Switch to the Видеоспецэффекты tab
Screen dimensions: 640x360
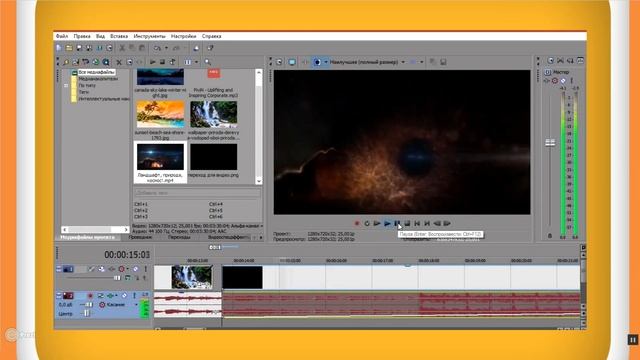228,237
